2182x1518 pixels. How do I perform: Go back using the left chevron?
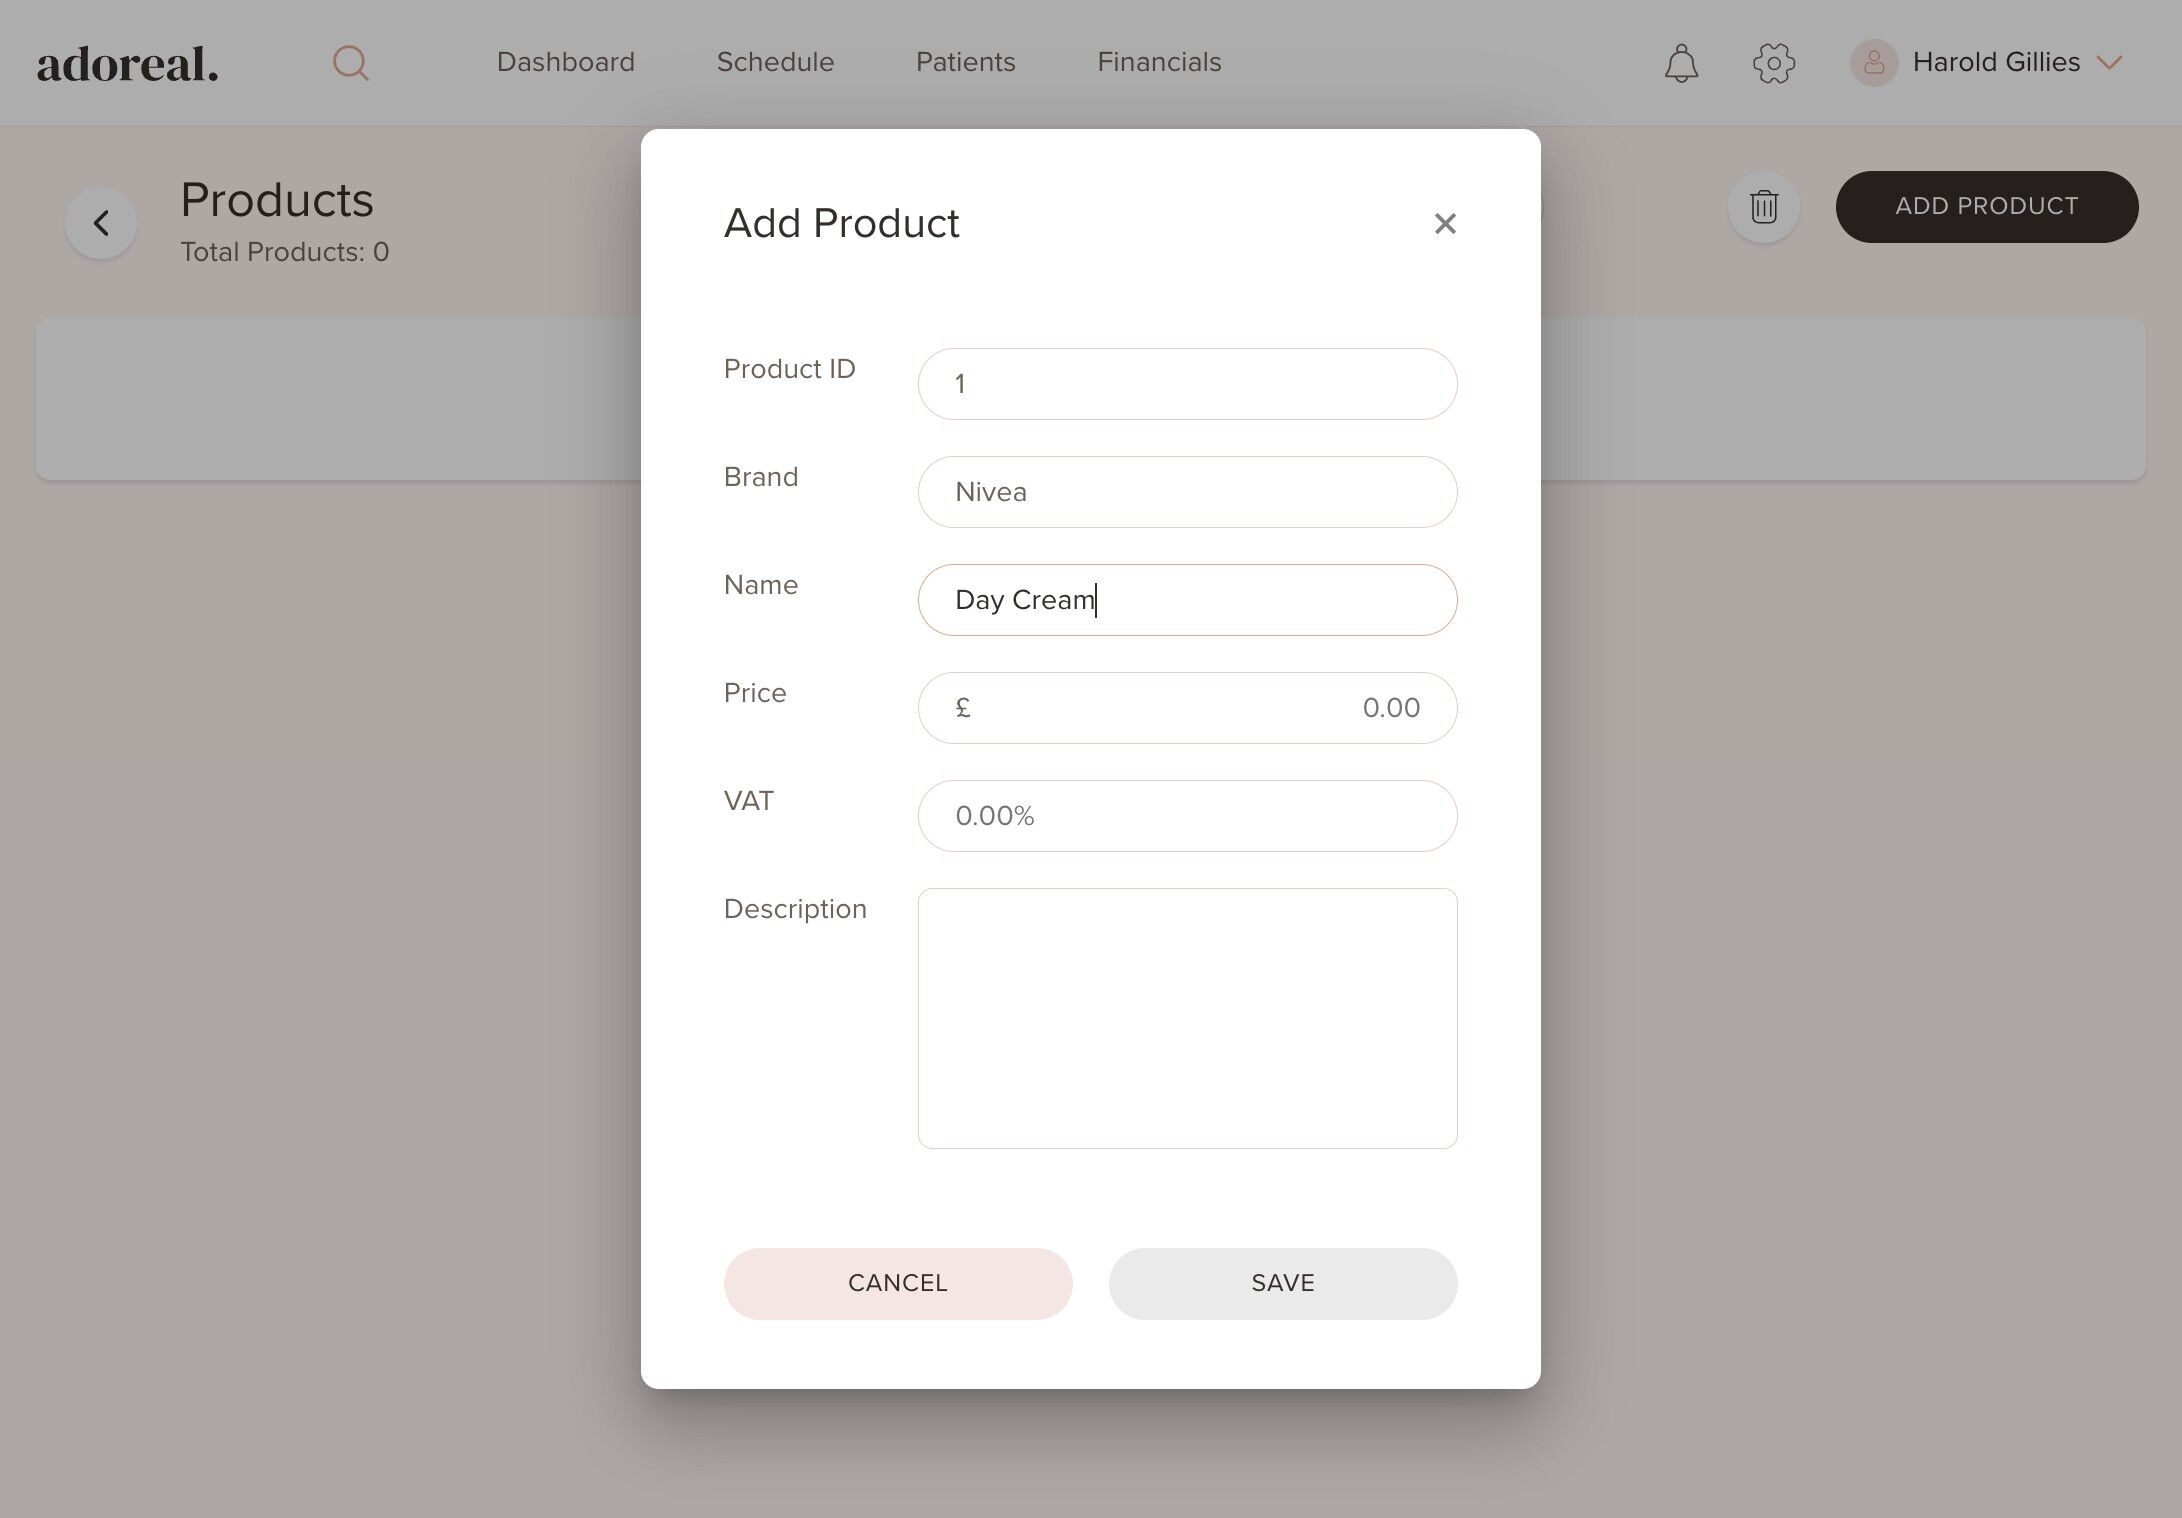pyautogui.click(x=101, y=223)
